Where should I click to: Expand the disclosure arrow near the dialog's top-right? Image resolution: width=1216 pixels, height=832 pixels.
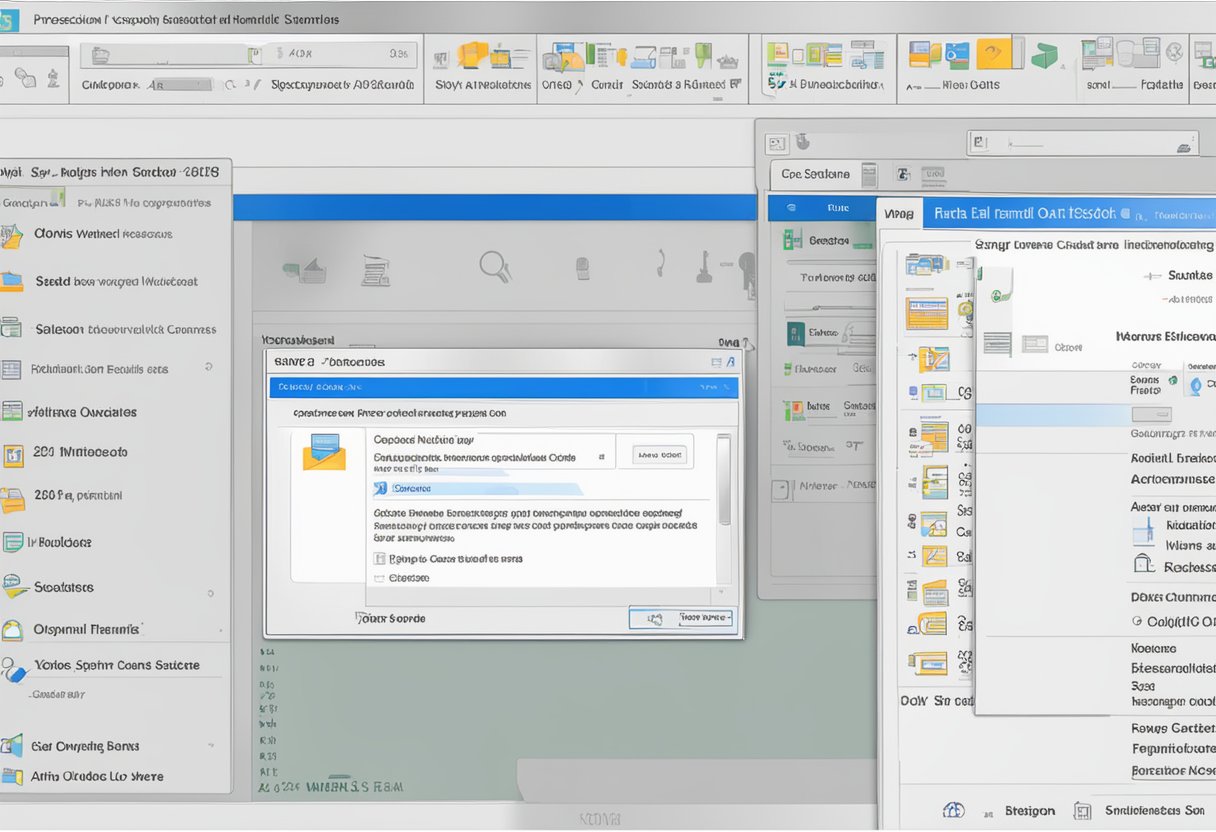[x=729, y=362]
